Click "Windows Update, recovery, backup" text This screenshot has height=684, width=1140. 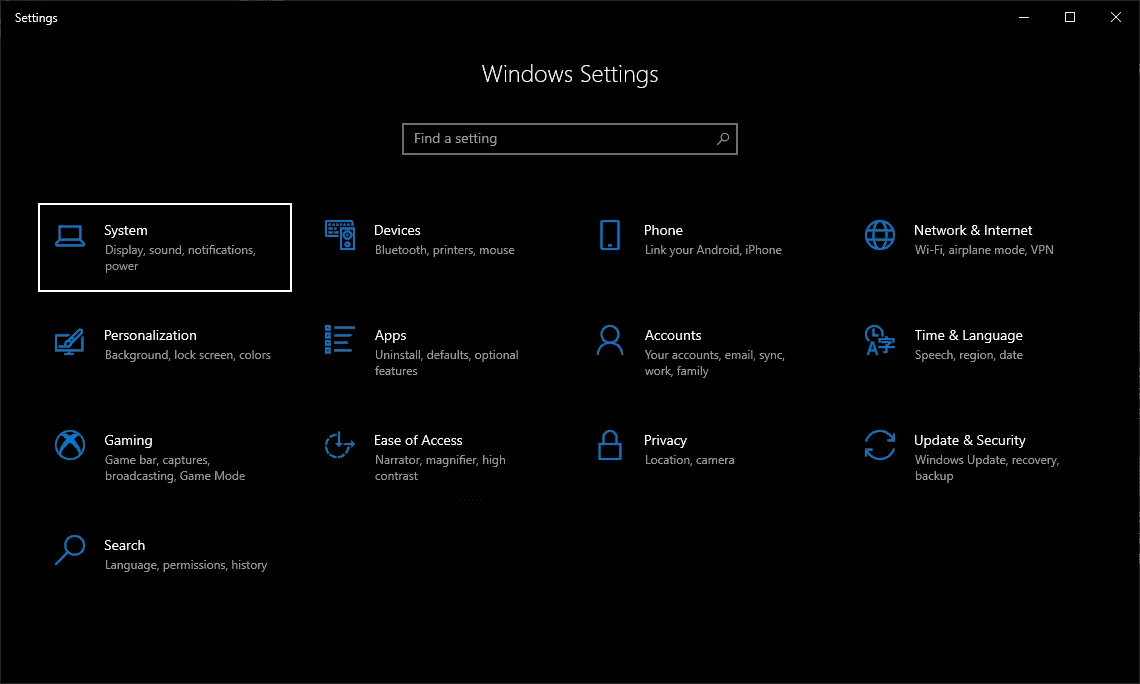pyautogui.click(x=987, y=468)
